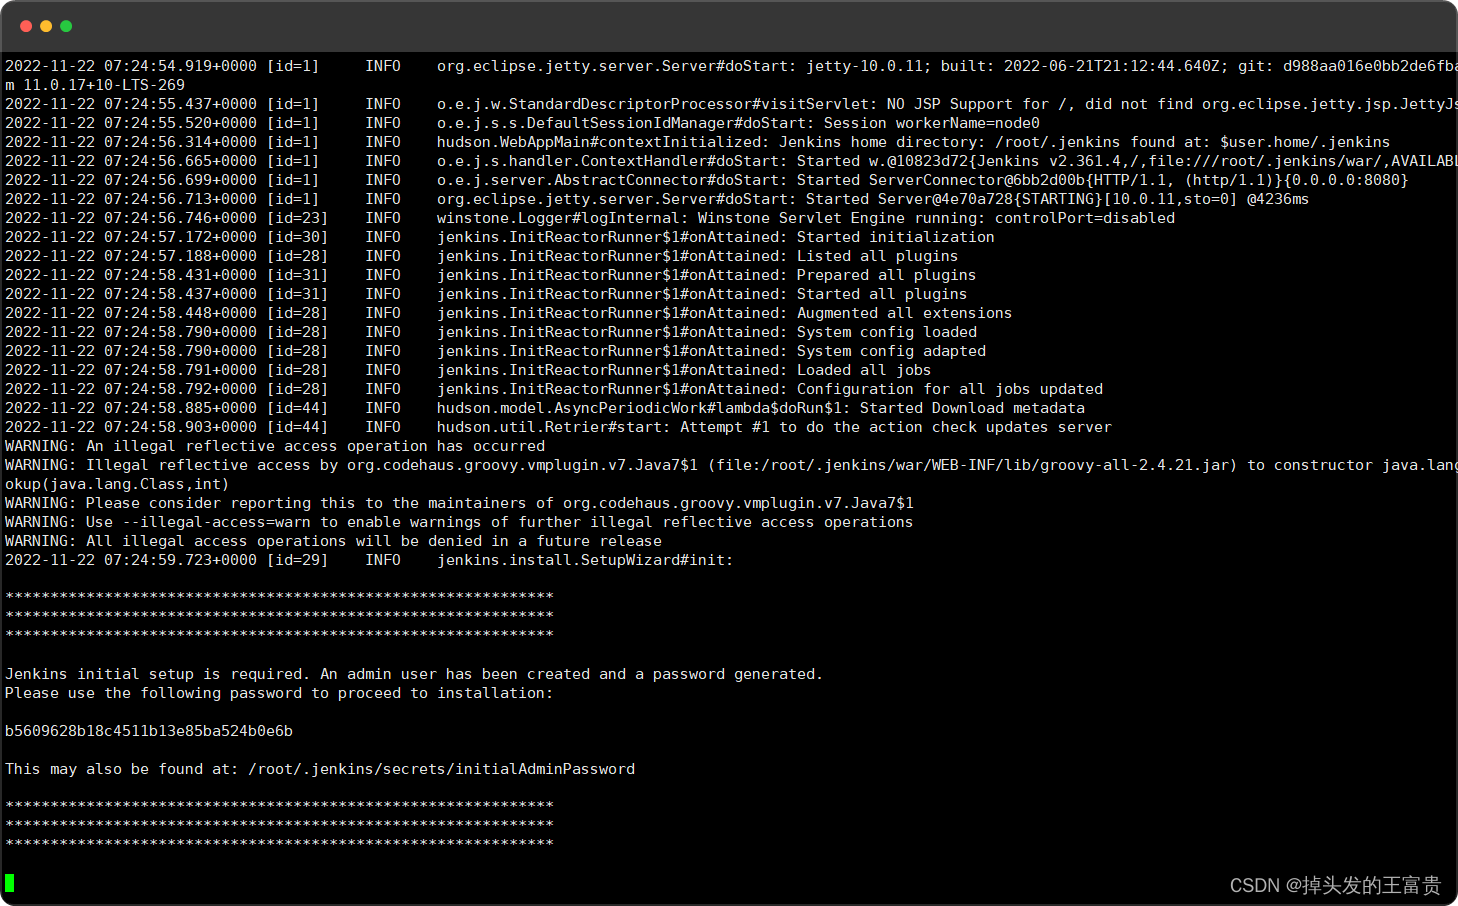The height and width of the screenshot is (906, 1458).
Task: Click 'okup(java.lang.Class,int)' line
Action: click(117, 484)
